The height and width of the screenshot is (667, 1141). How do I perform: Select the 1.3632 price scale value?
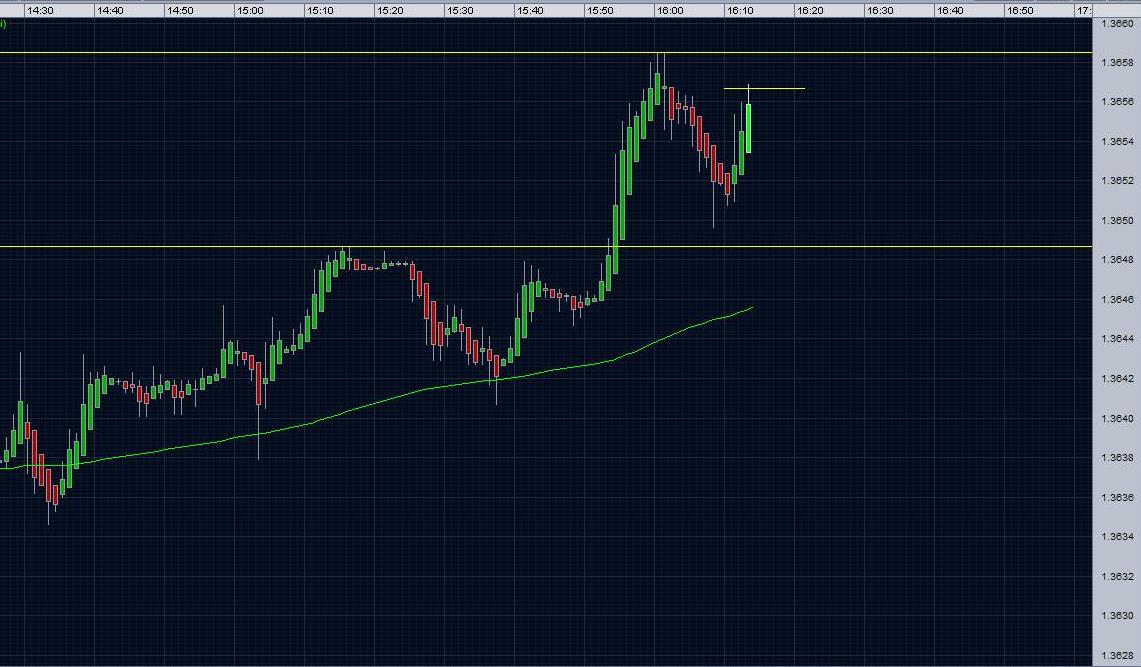click(x=1117, y=577)
